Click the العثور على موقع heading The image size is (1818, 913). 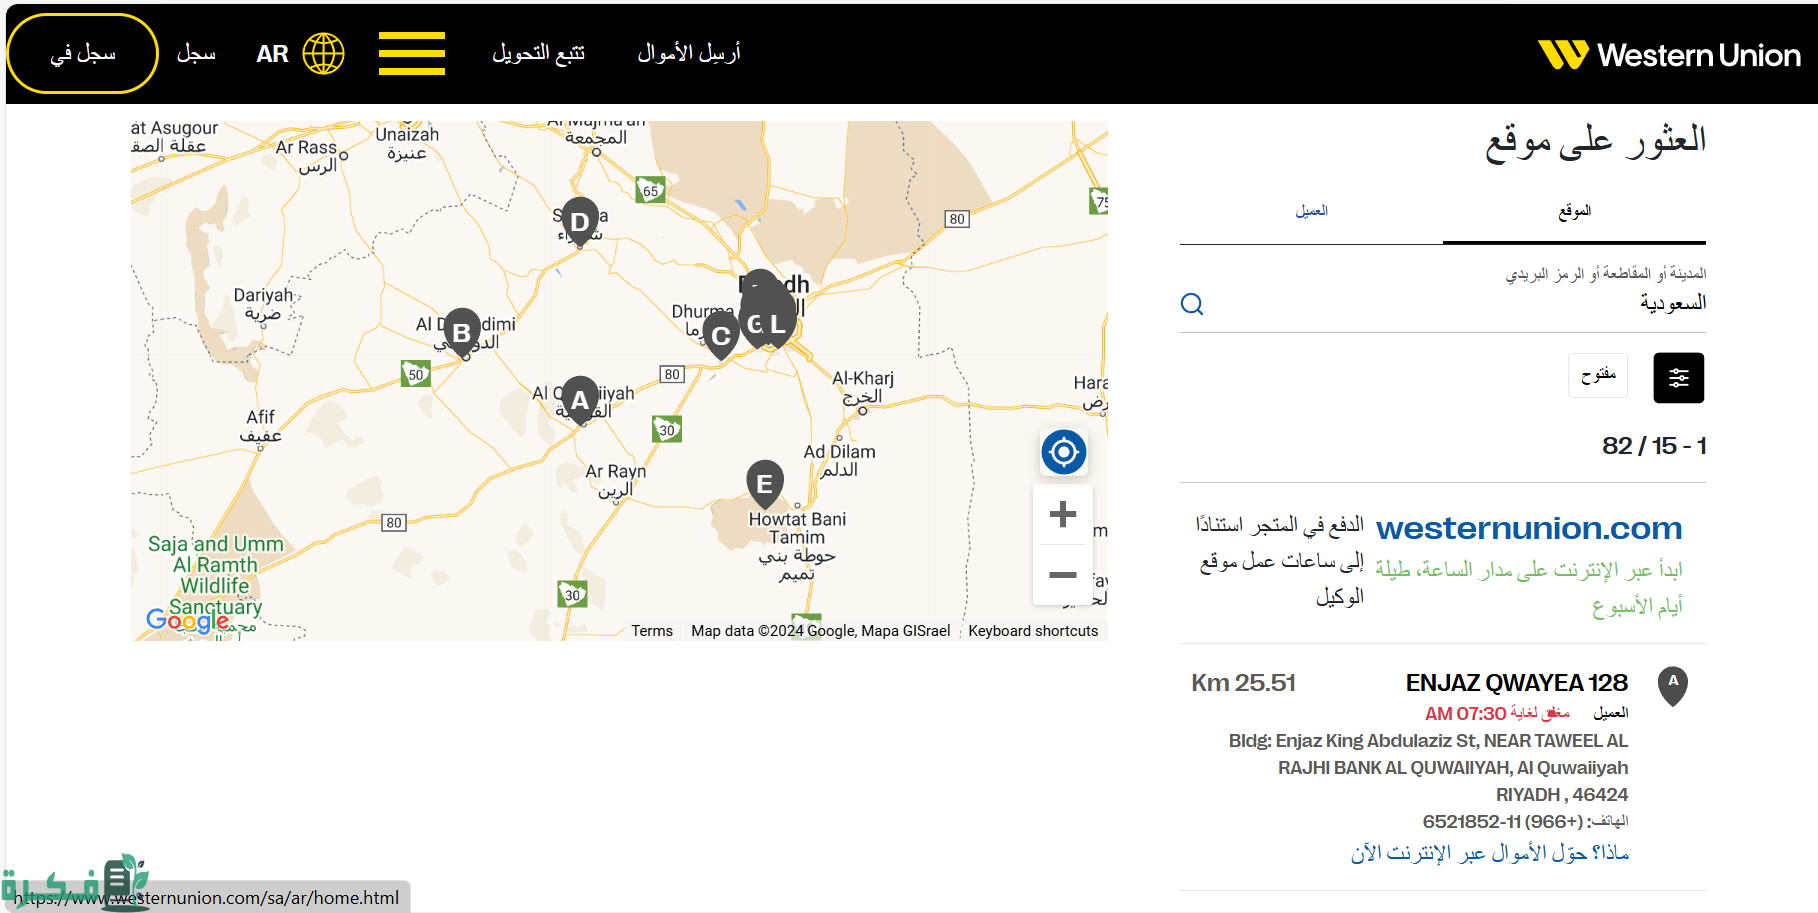(1595, 141)
